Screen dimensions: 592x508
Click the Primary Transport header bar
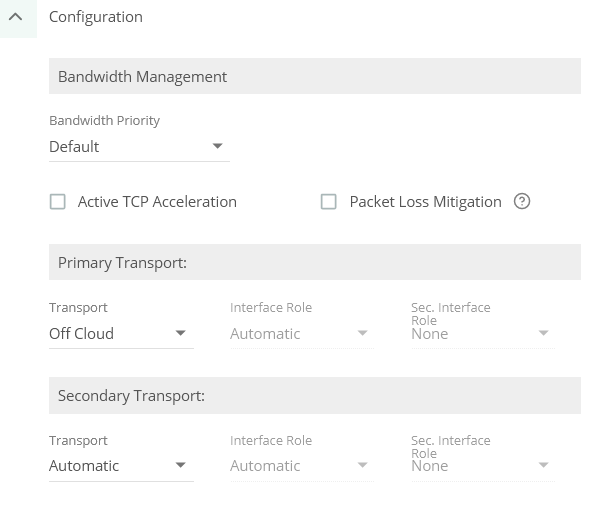pyautogui.click(x=315, y=262)
